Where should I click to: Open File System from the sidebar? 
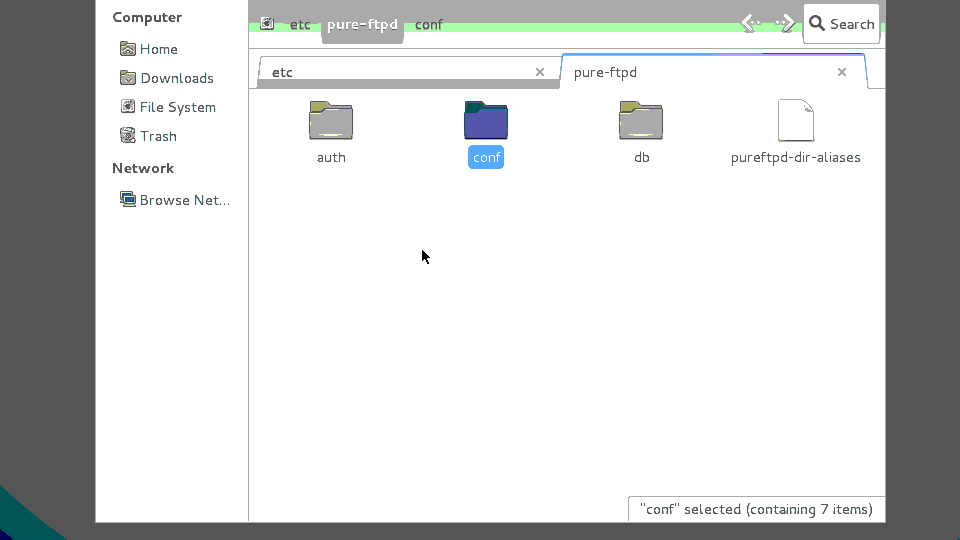[178, 107]
